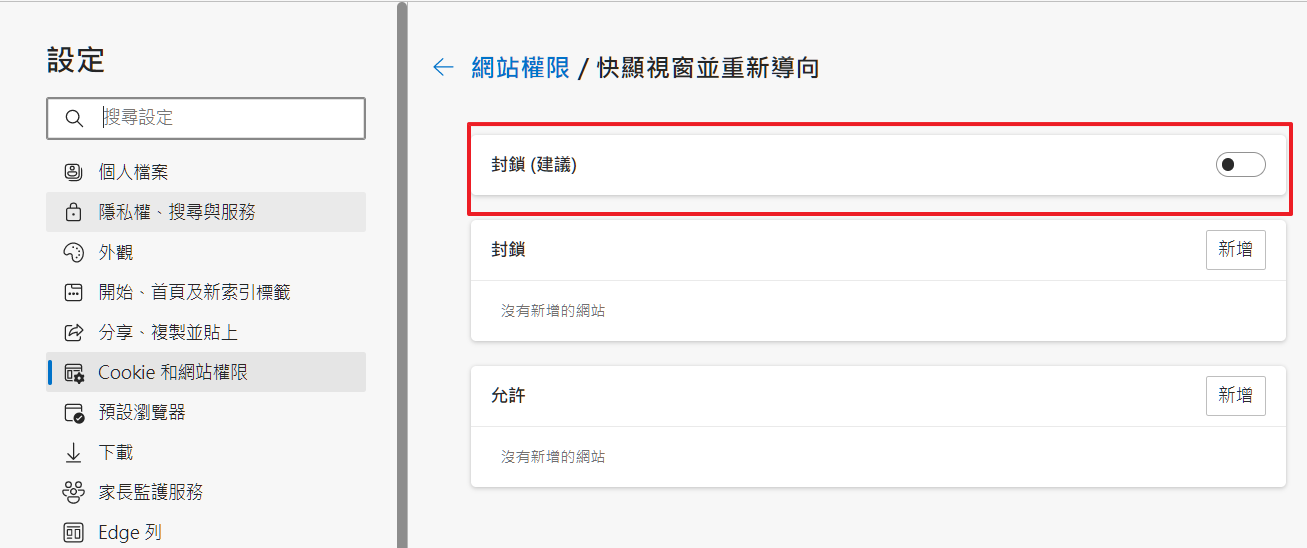Go back using the left arrow

[443, 67]
